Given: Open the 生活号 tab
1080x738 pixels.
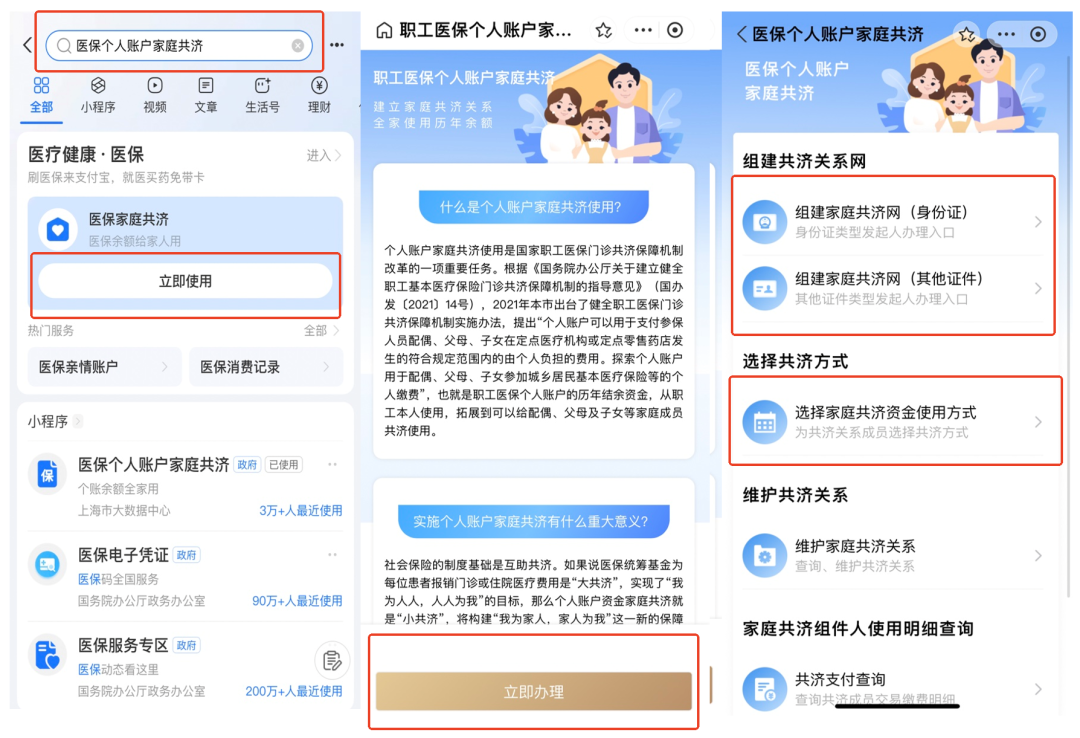Looking at the screenshot, I should (262, 95).
